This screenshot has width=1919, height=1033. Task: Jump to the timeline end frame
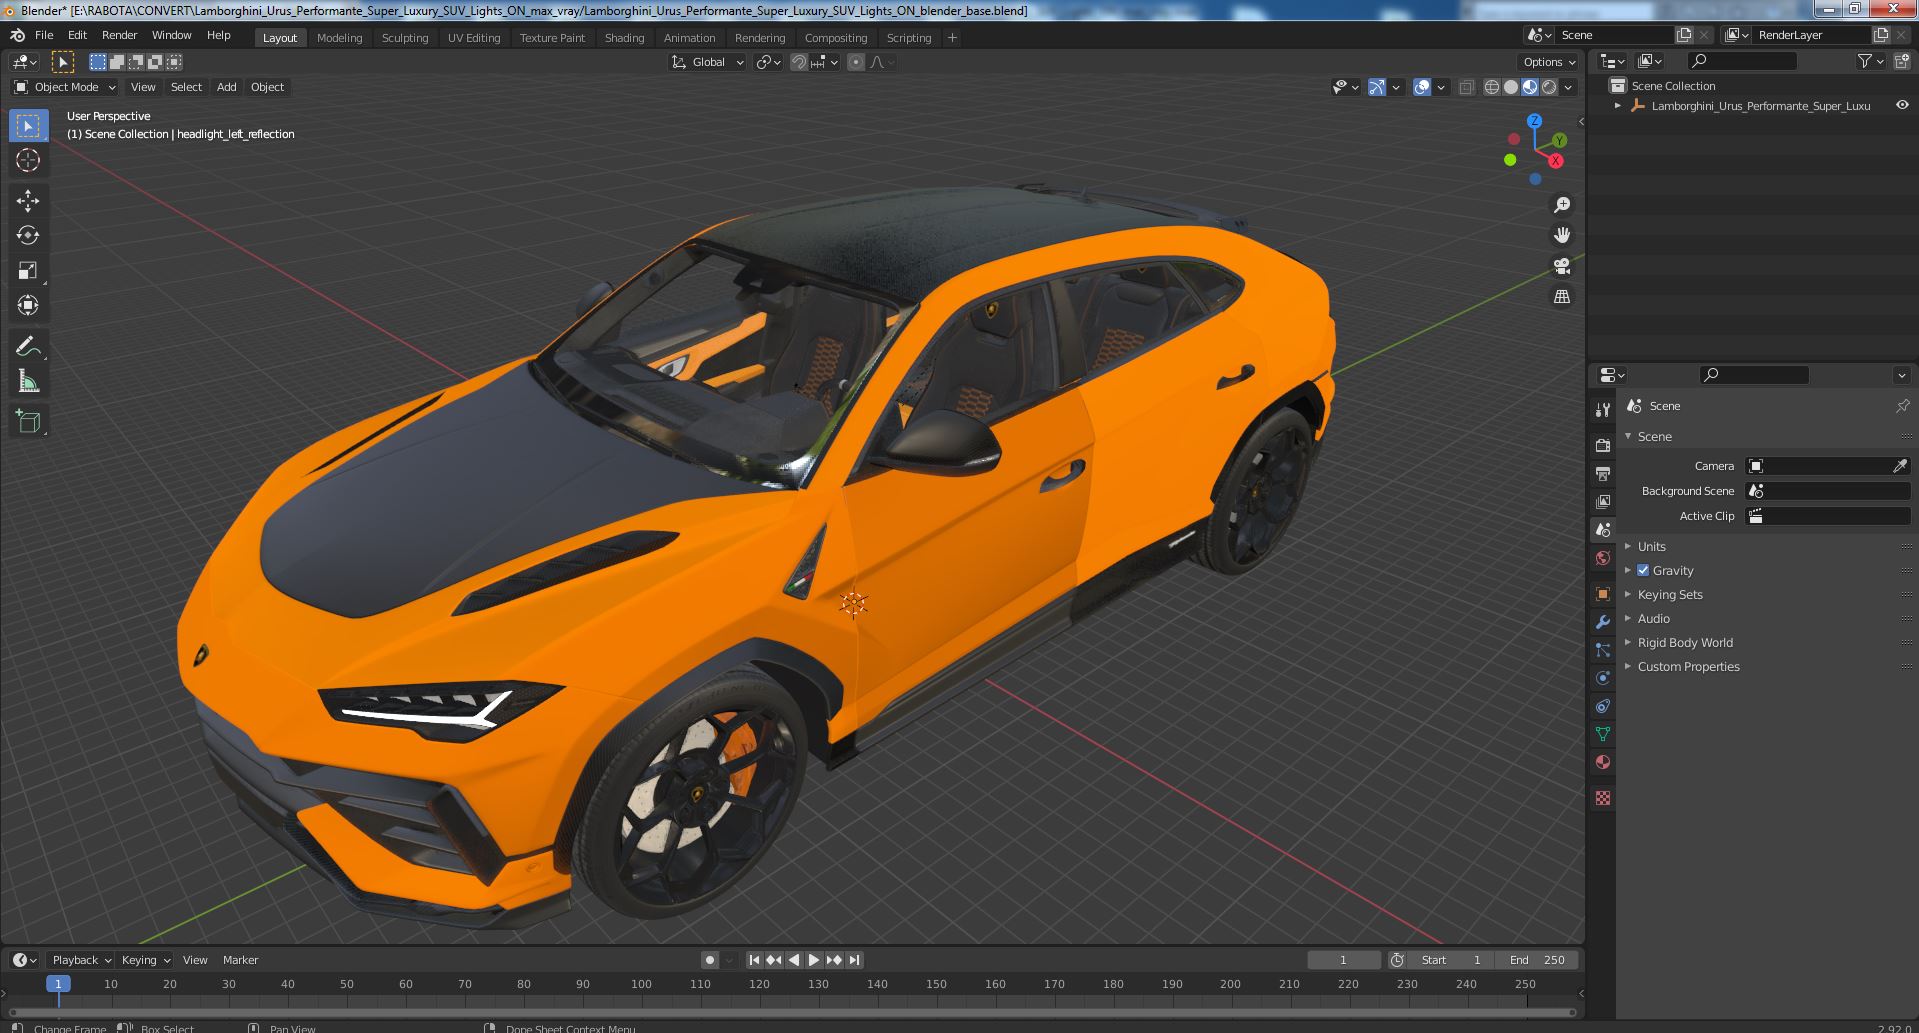click(854, 960)
